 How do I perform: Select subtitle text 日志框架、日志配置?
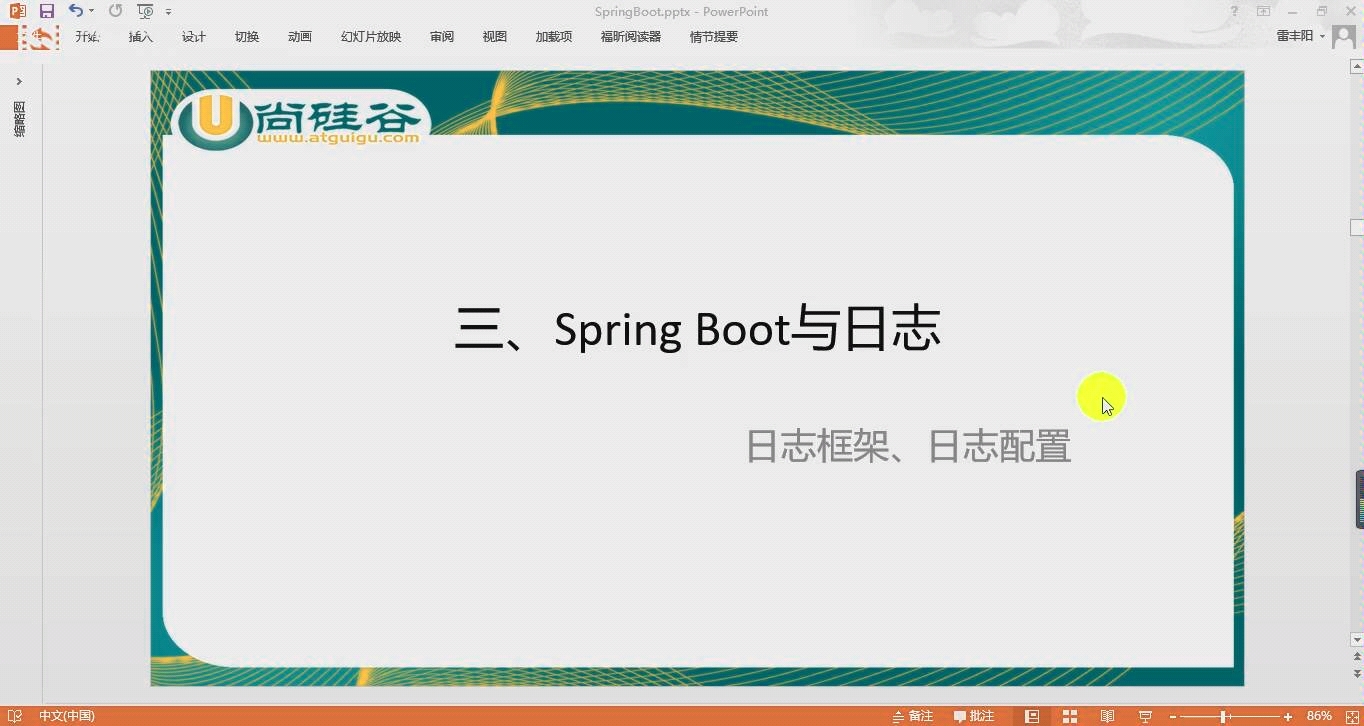(909, 446)
